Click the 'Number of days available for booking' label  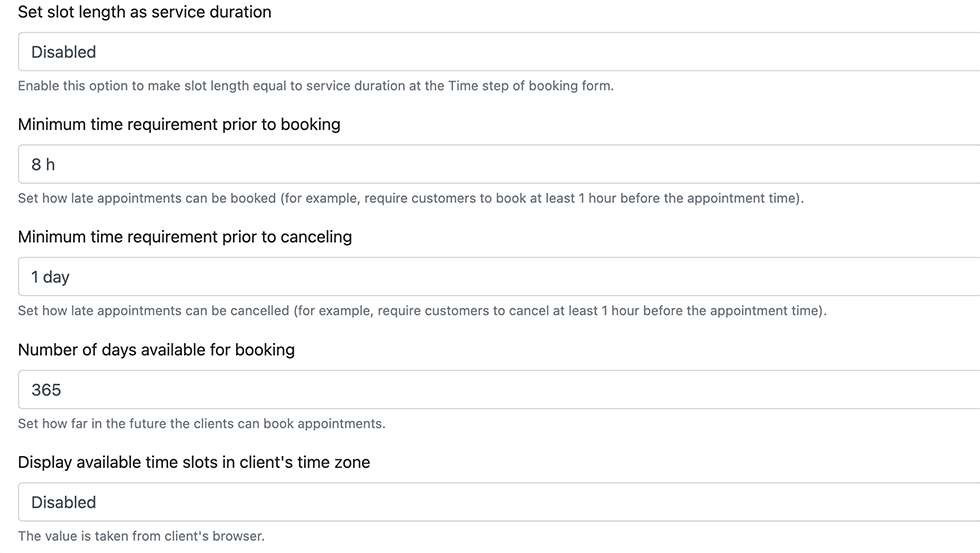click(156, 350)
